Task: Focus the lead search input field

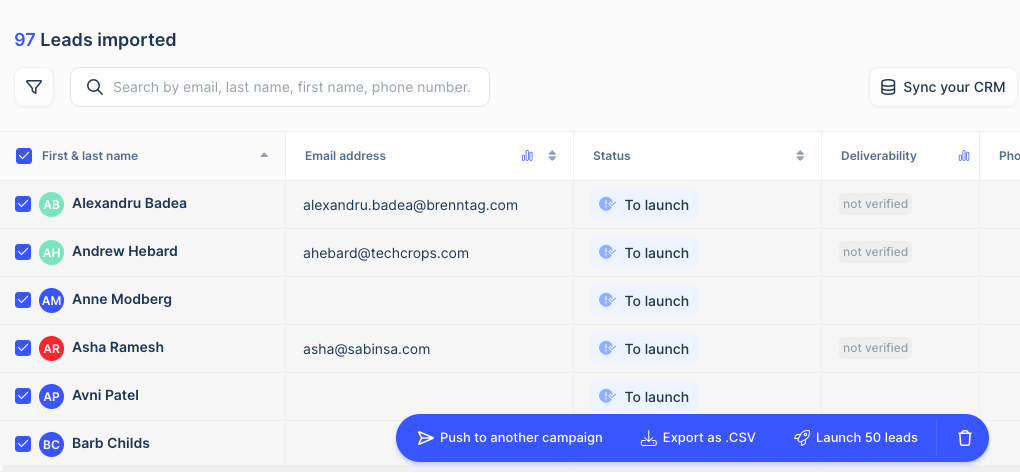Action: point(290,87)
